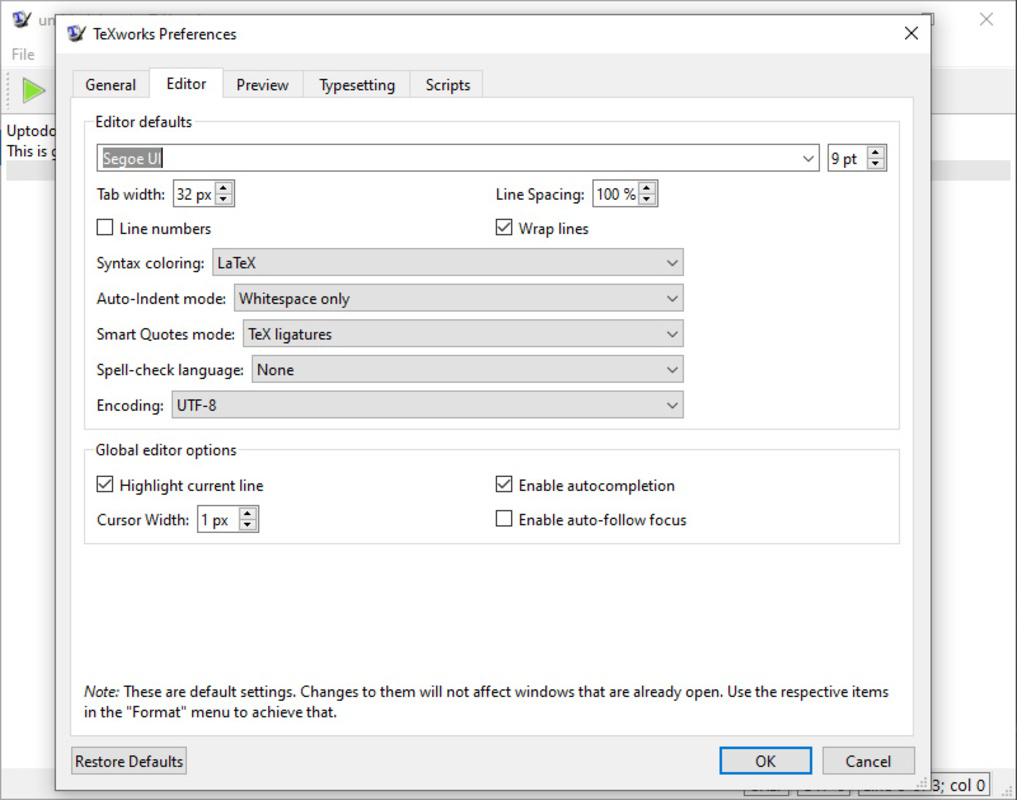1017x800 pixels.
Task: Open the Preview tab
Action: tap(262, 85)
